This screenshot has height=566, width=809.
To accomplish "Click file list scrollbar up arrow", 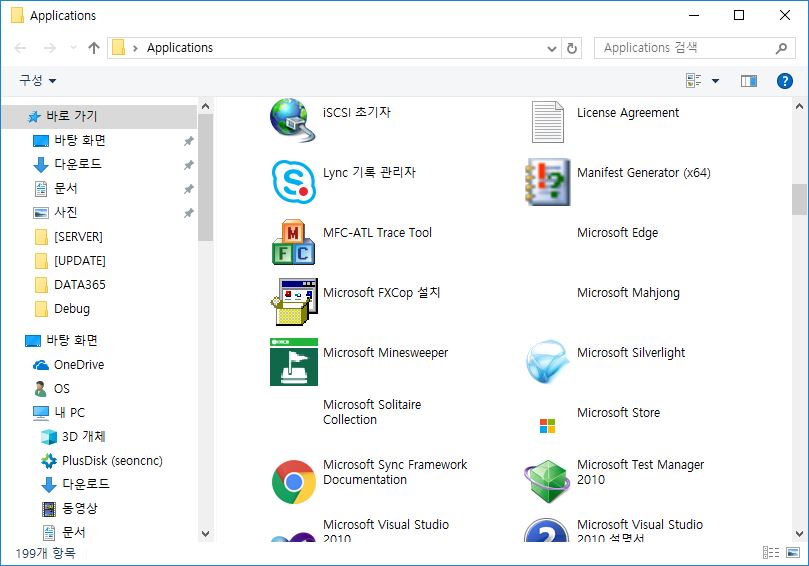I will [x=799, y=106].
